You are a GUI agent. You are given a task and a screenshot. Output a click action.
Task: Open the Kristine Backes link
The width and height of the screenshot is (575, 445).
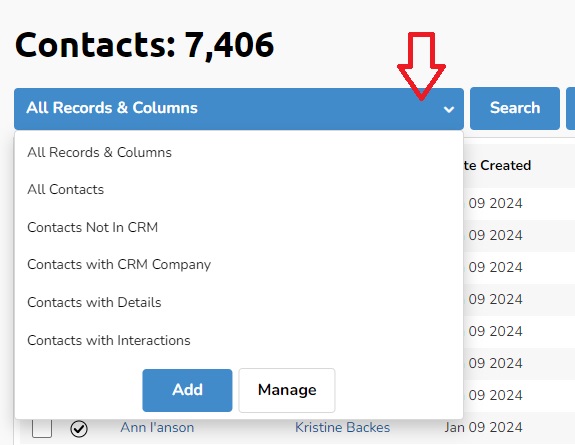tap(343, 427)
